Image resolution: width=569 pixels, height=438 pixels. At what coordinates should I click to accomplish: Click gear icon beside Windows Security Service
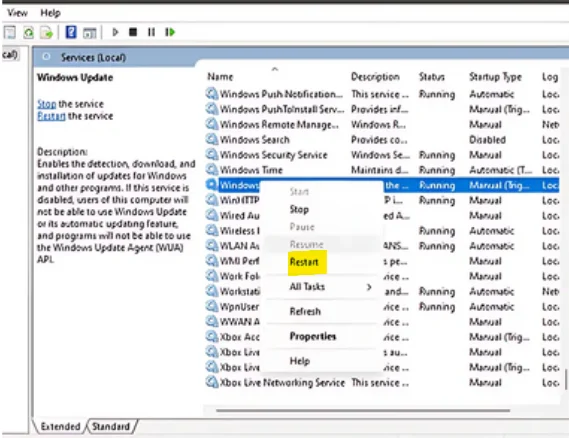[x=212, y=155]
